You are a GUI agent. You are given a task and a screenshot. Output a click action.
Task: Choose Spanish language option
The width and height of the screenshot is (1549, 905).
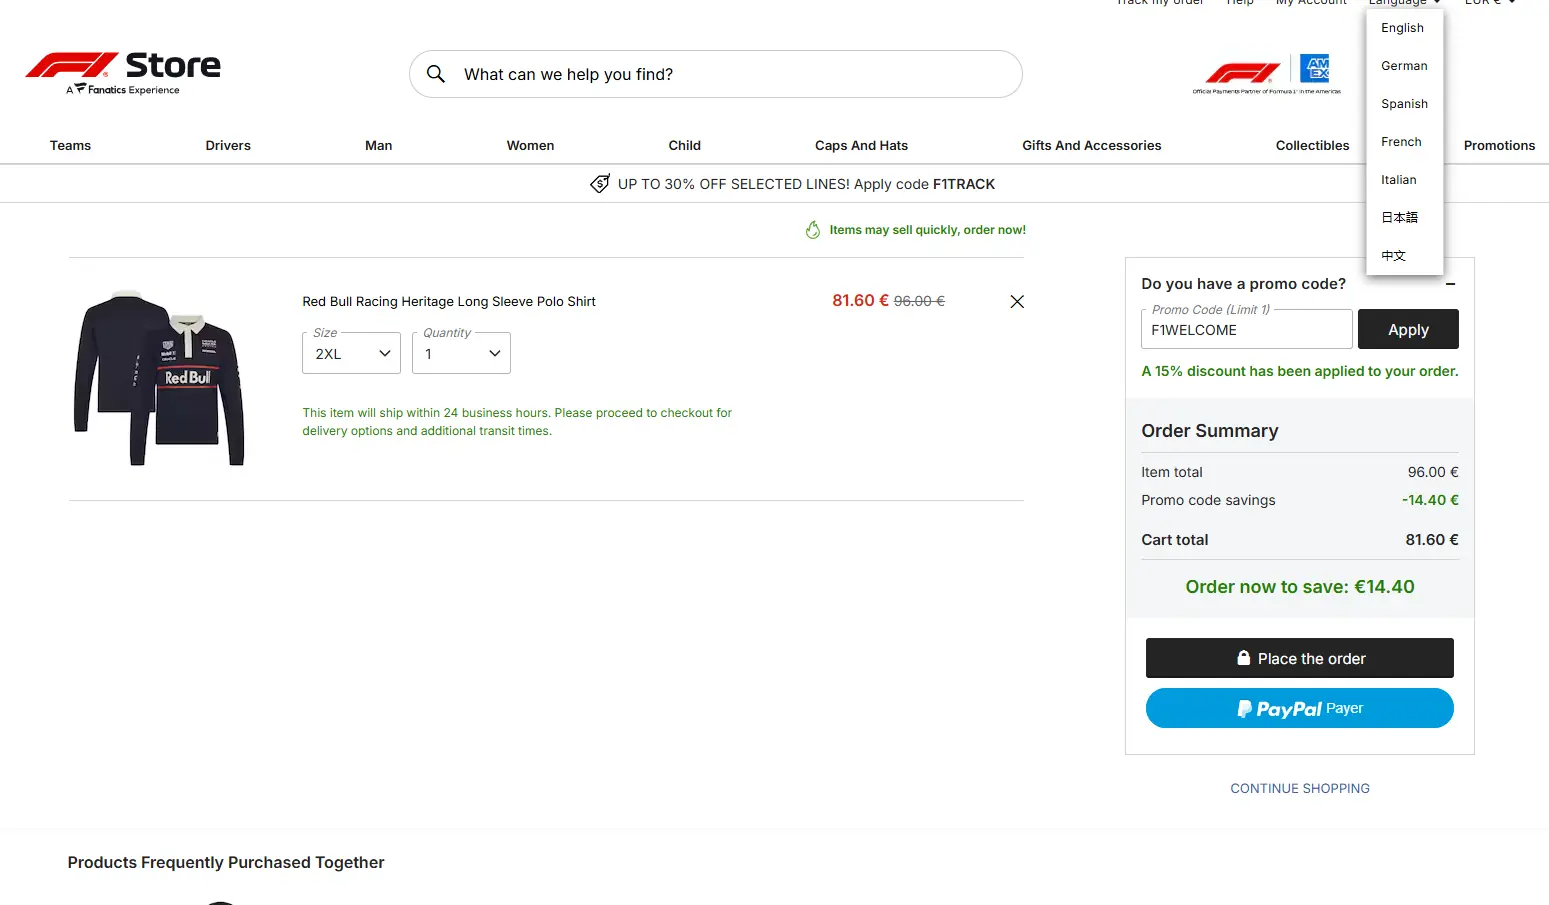pos(1404,104)
